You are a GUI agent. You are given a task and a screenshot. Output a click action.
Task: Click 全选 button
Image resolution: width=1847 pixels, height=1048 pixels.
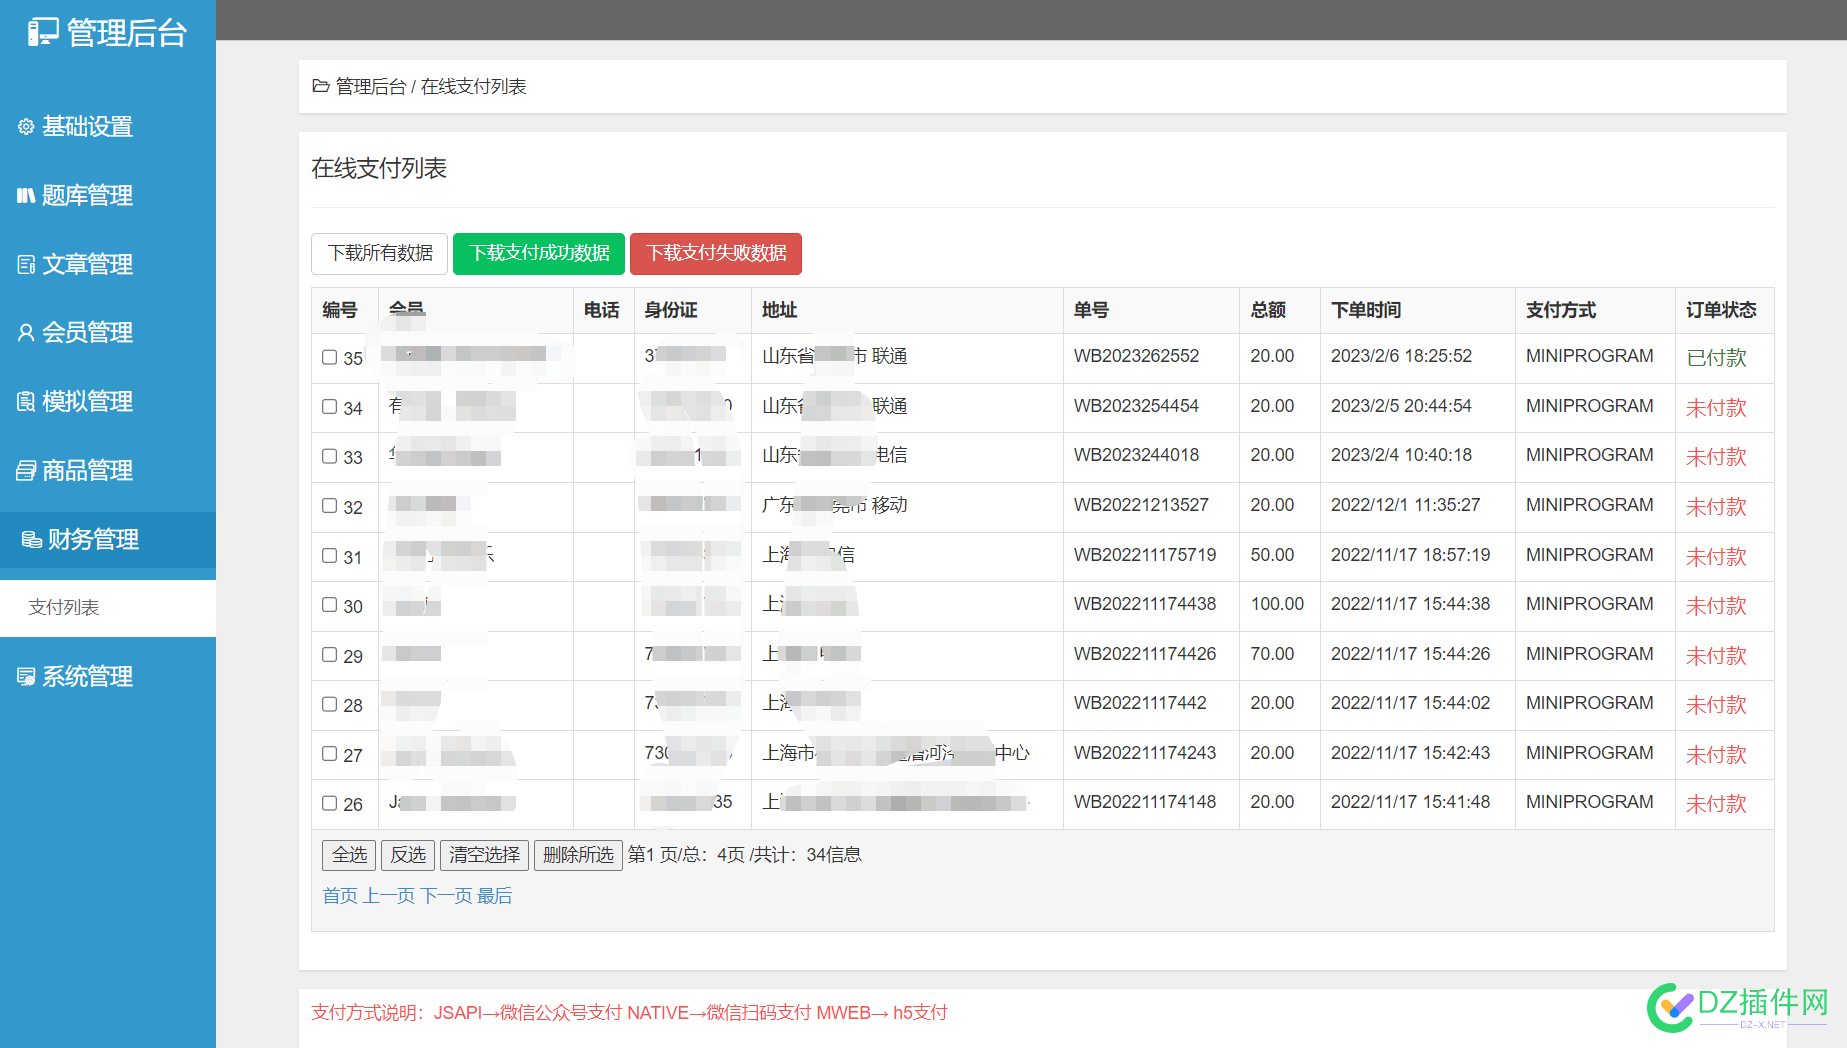tap(349, 855)
